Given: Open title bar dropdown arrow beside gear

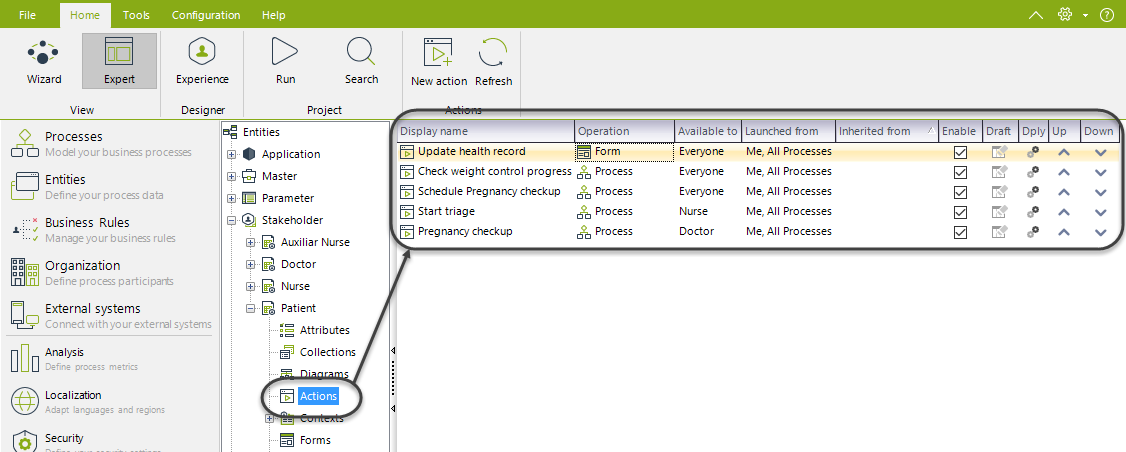Looking at the screenshot, I should tap(1085, 15).
